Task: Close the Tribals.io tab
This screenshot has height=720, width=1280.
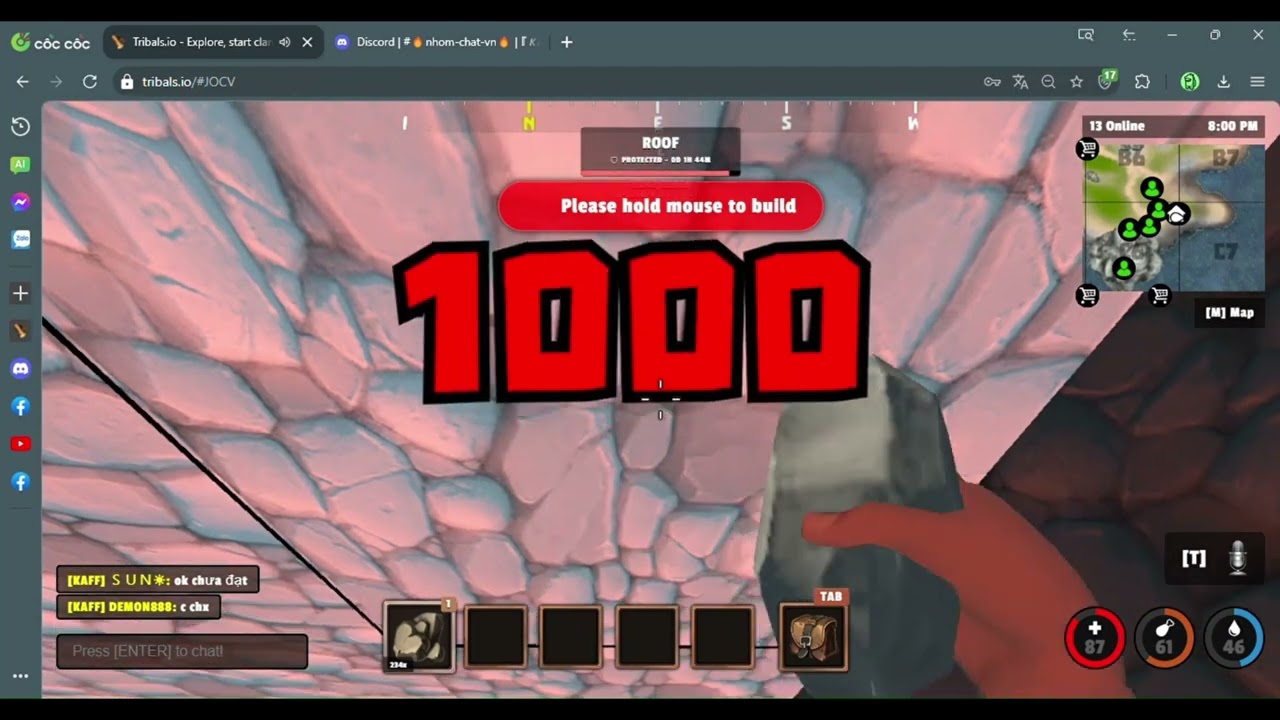Action: click(x=307, y=42)
